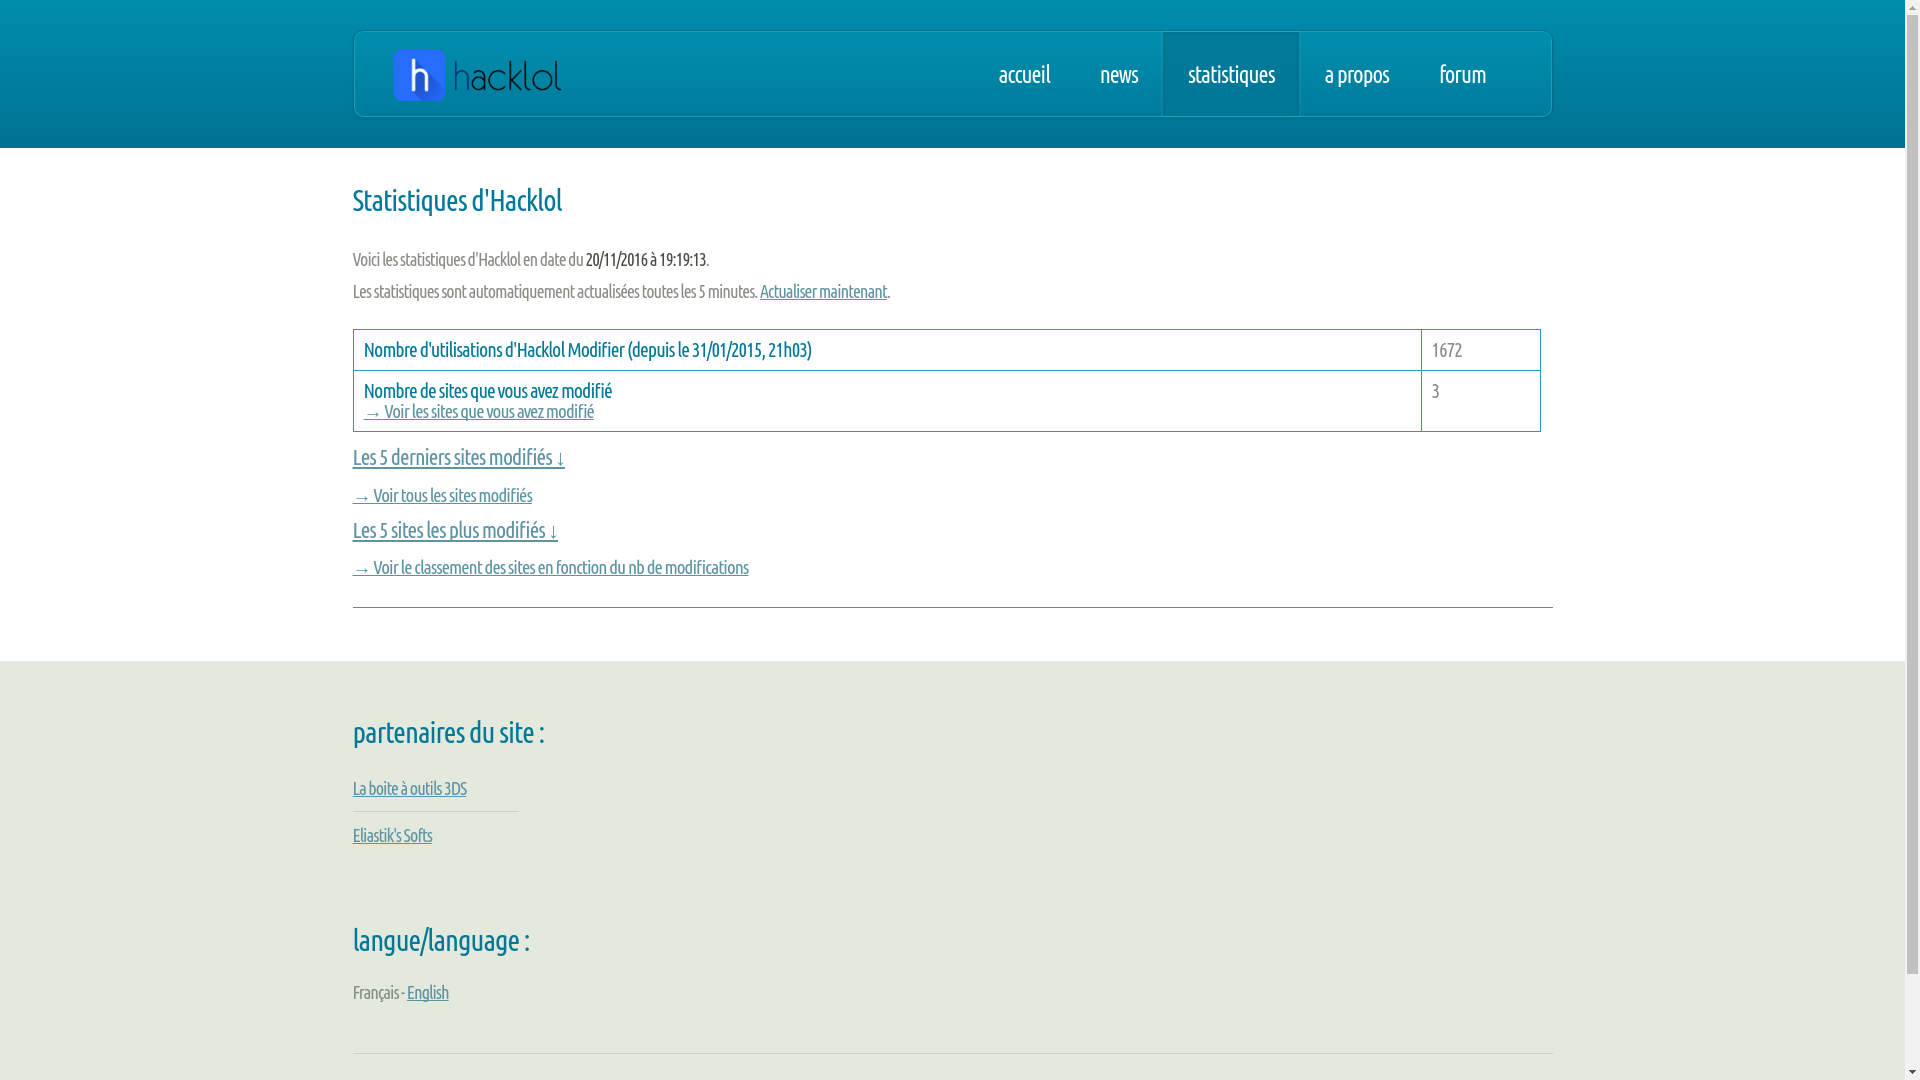Screen dimensions: 1920x1080
Task: Select the statistiques tab
Action: tap(1231, 74)
